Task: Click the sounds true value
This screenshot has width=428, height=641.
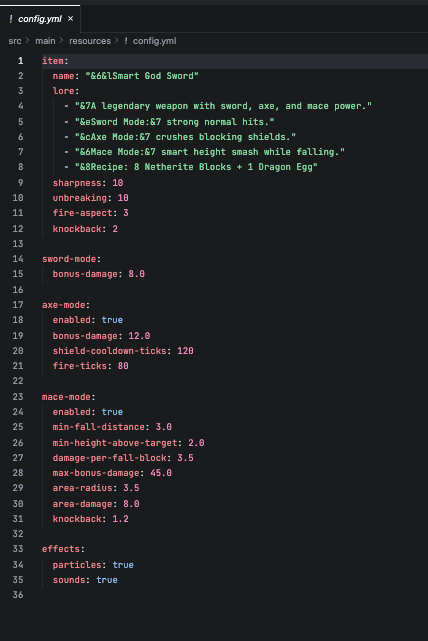Action: point(107,580)
